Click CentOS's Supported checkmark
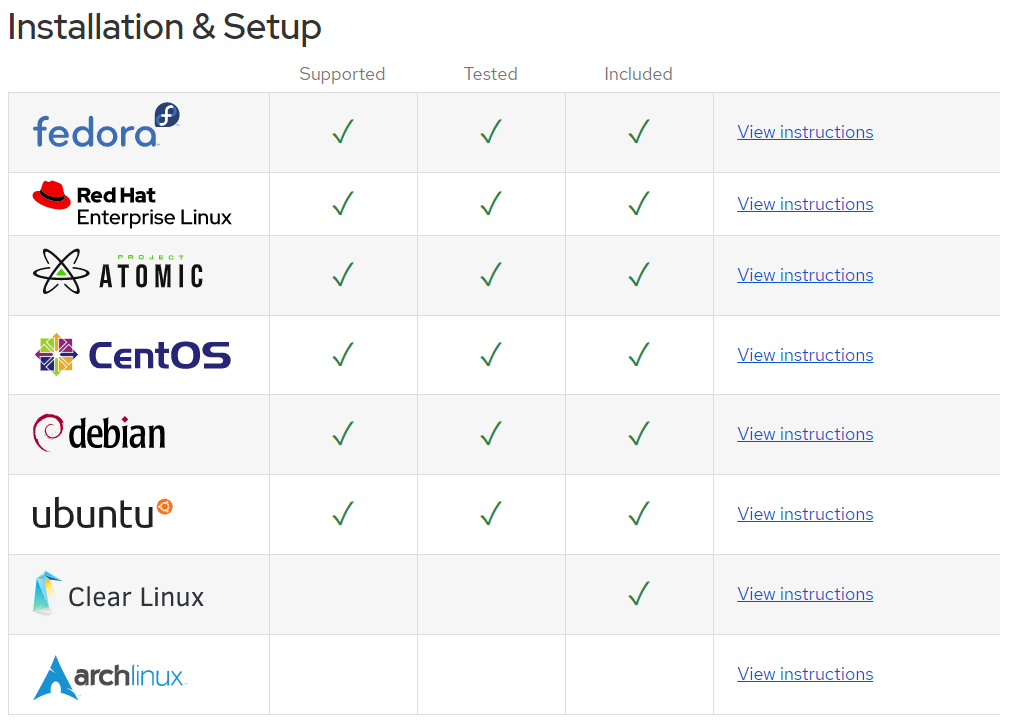 [x=343, y=354]
